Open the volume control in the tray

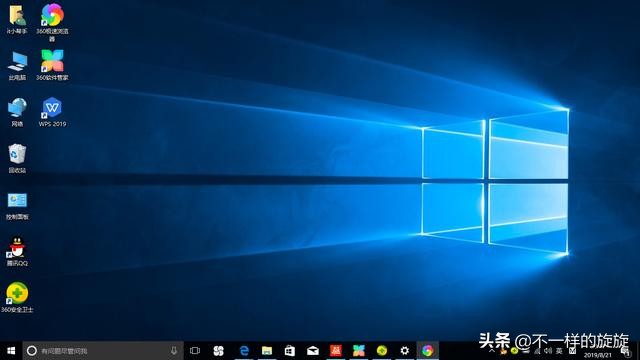[548, 351]
